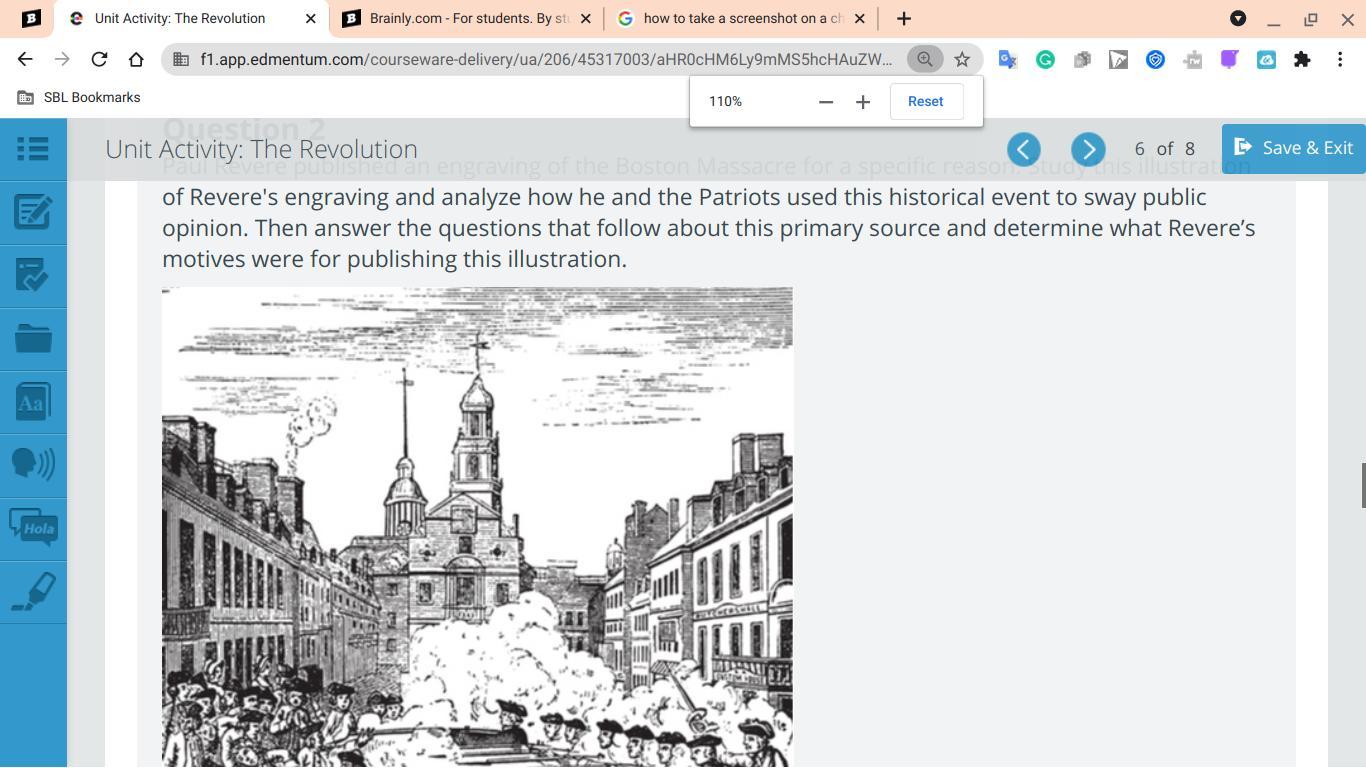The image size is (1366, 768).
Task: Close the Brainly.com tab
Action: point(585,19)
